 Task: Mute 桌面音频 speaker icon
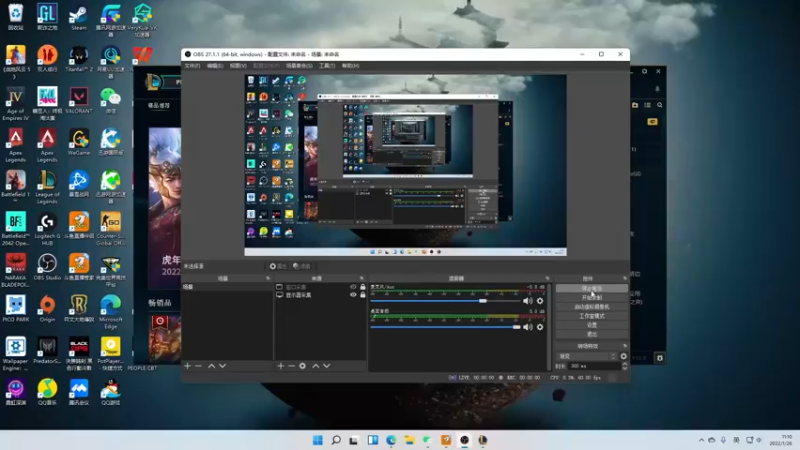coord(528,327)
